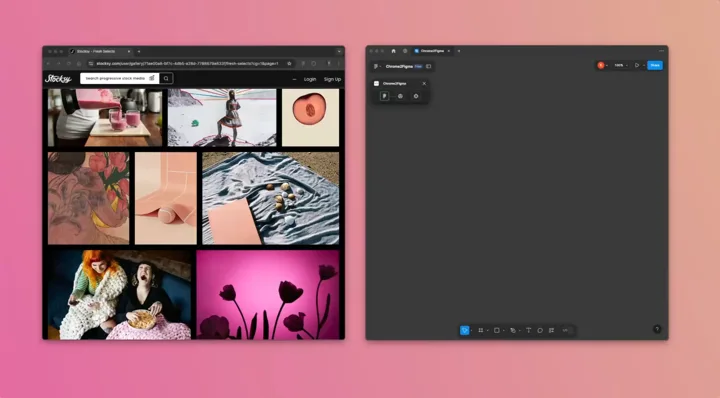Screen dimensions: 720x398
Task: Open the beach towel with shells photo
Action: pyautogui.click(x=270, y=198)
